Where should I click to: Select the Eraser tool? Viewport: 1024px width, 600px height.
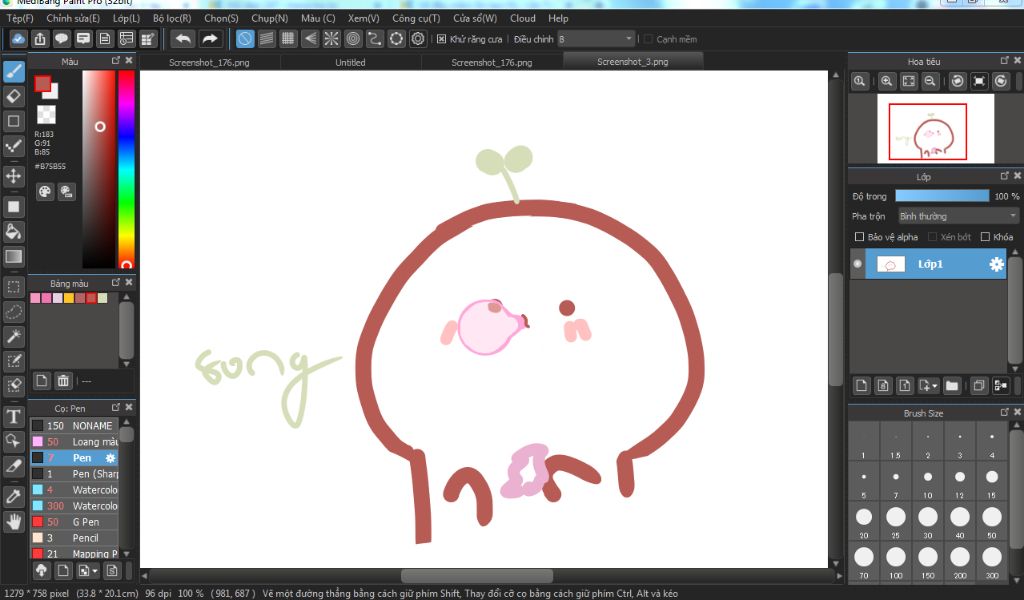point(14,96)
